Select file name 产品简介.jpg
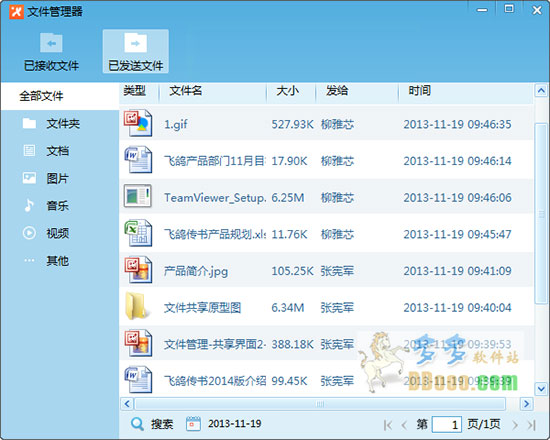Screen dimensions: 550x440 pyautogui.click(x=196, y=271)
